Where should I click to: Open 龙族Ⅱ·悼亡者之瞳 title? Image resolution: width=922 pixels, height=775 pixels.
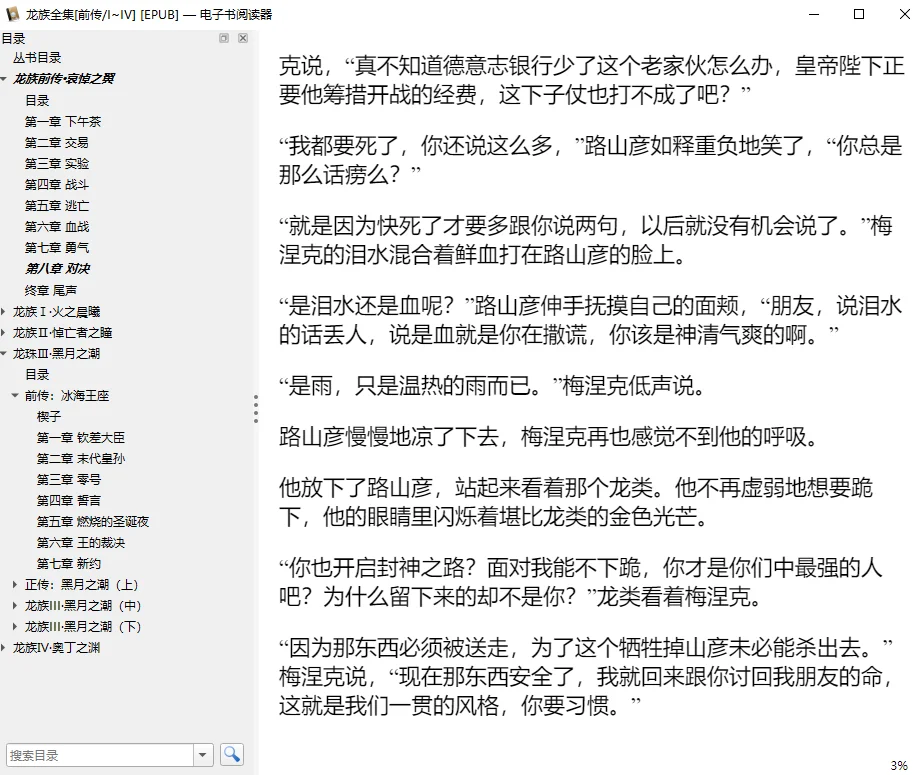[x=62, y=333]
